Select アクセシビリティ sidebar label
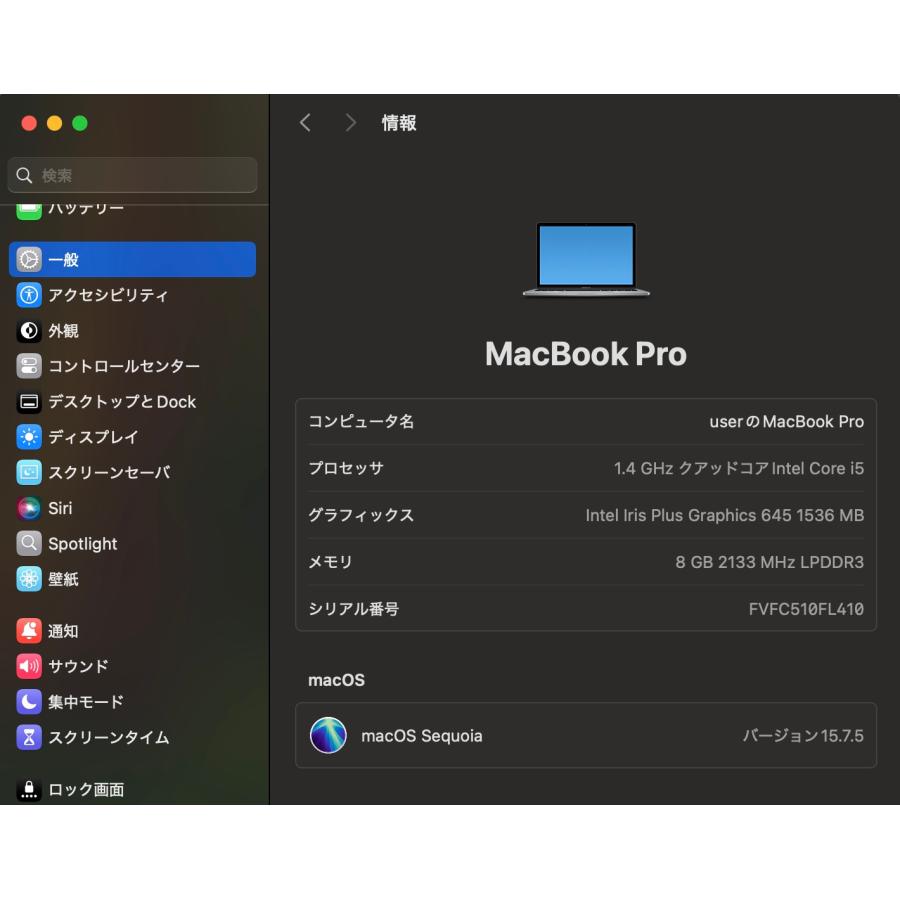 [108, 295]
